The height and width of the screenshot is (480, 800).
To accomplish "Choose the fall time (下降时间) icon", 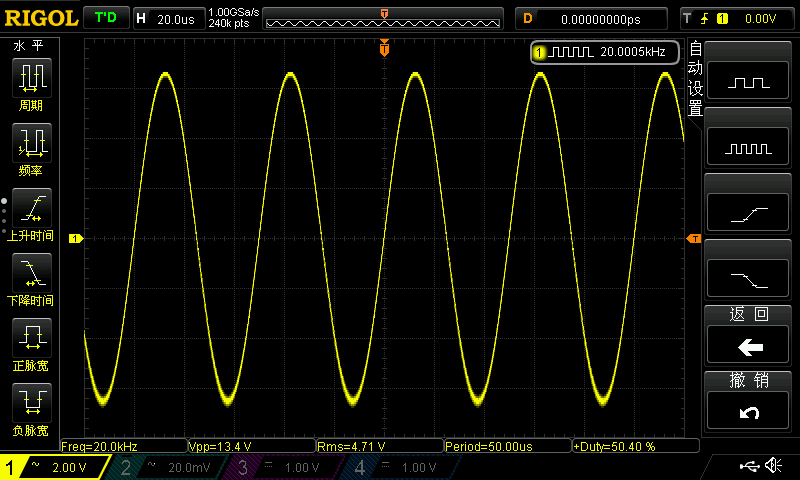I will [x=32, y=273].
